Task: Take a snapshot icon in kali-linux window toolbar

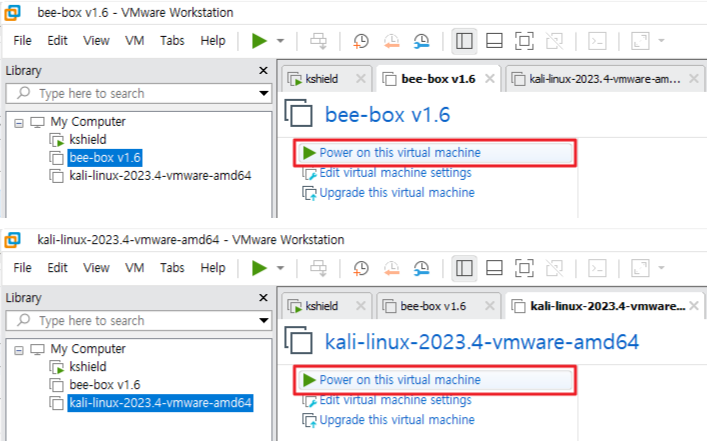Action: [361, 268]
